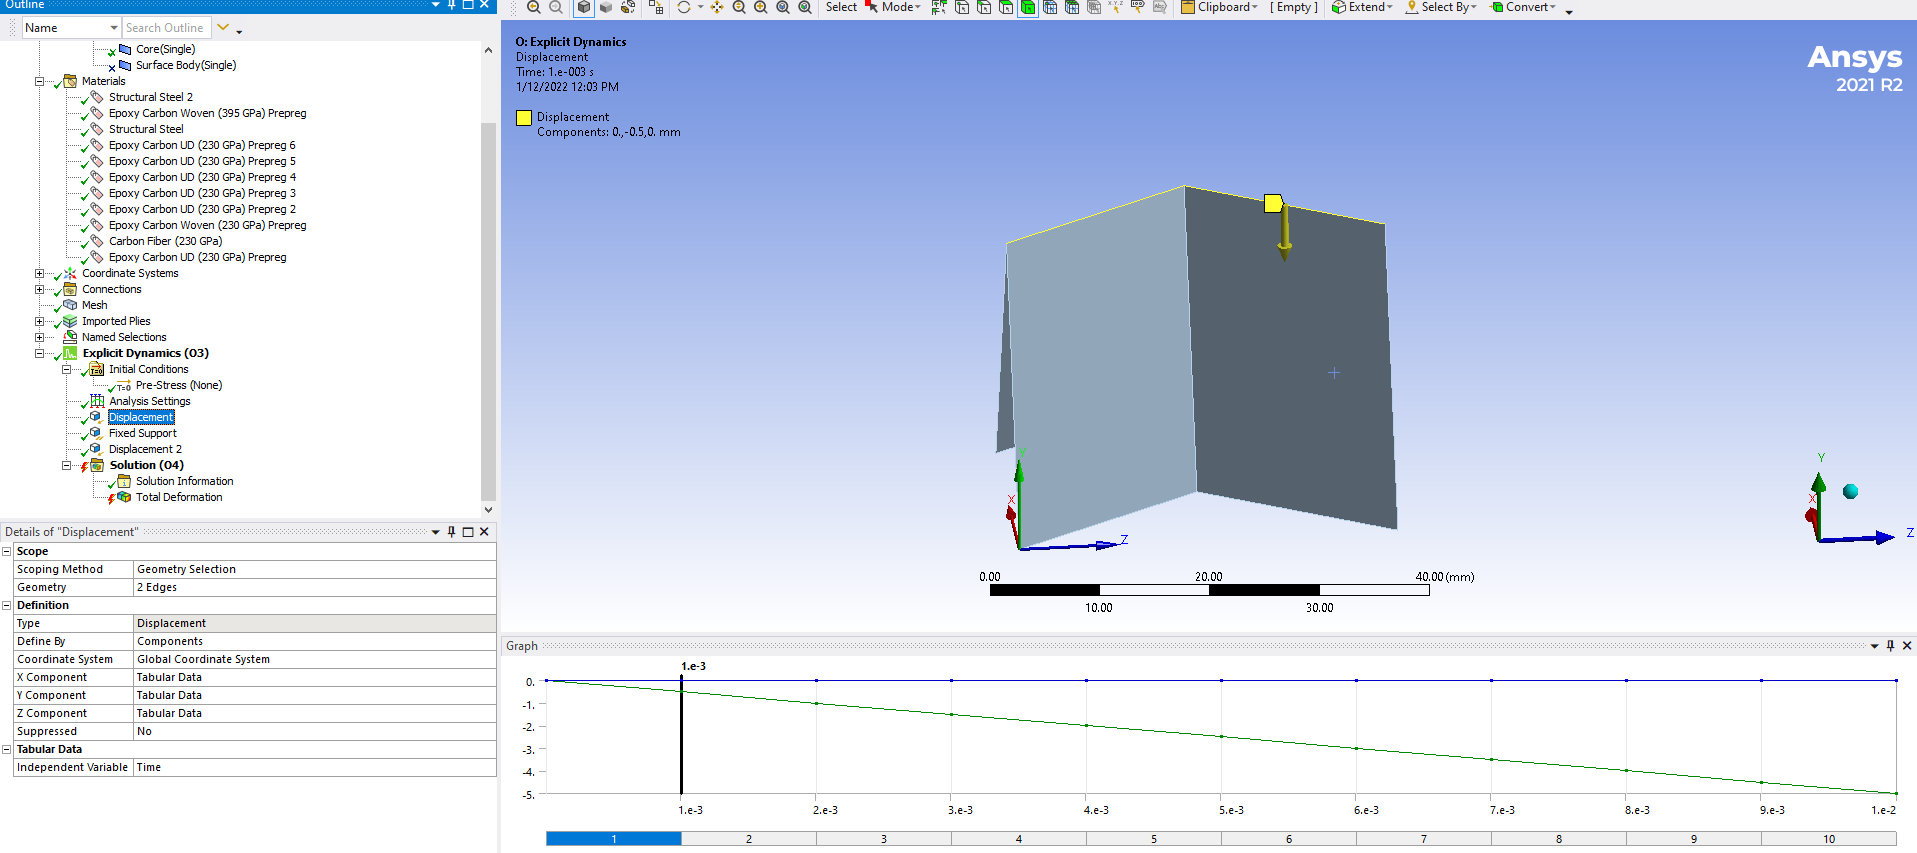The image size is (1917, 853).
Task: Click the yellow displacement tag in viewport
Action: tap(1273, 203)
